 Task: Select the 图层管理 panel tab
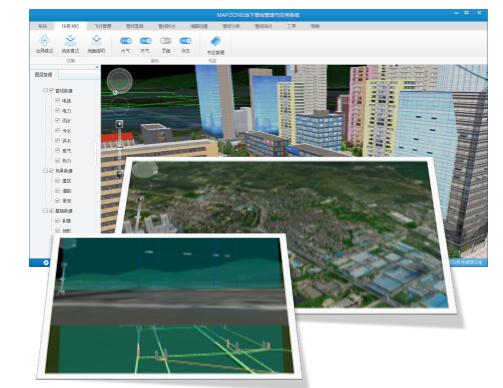[x=44, y=75]
